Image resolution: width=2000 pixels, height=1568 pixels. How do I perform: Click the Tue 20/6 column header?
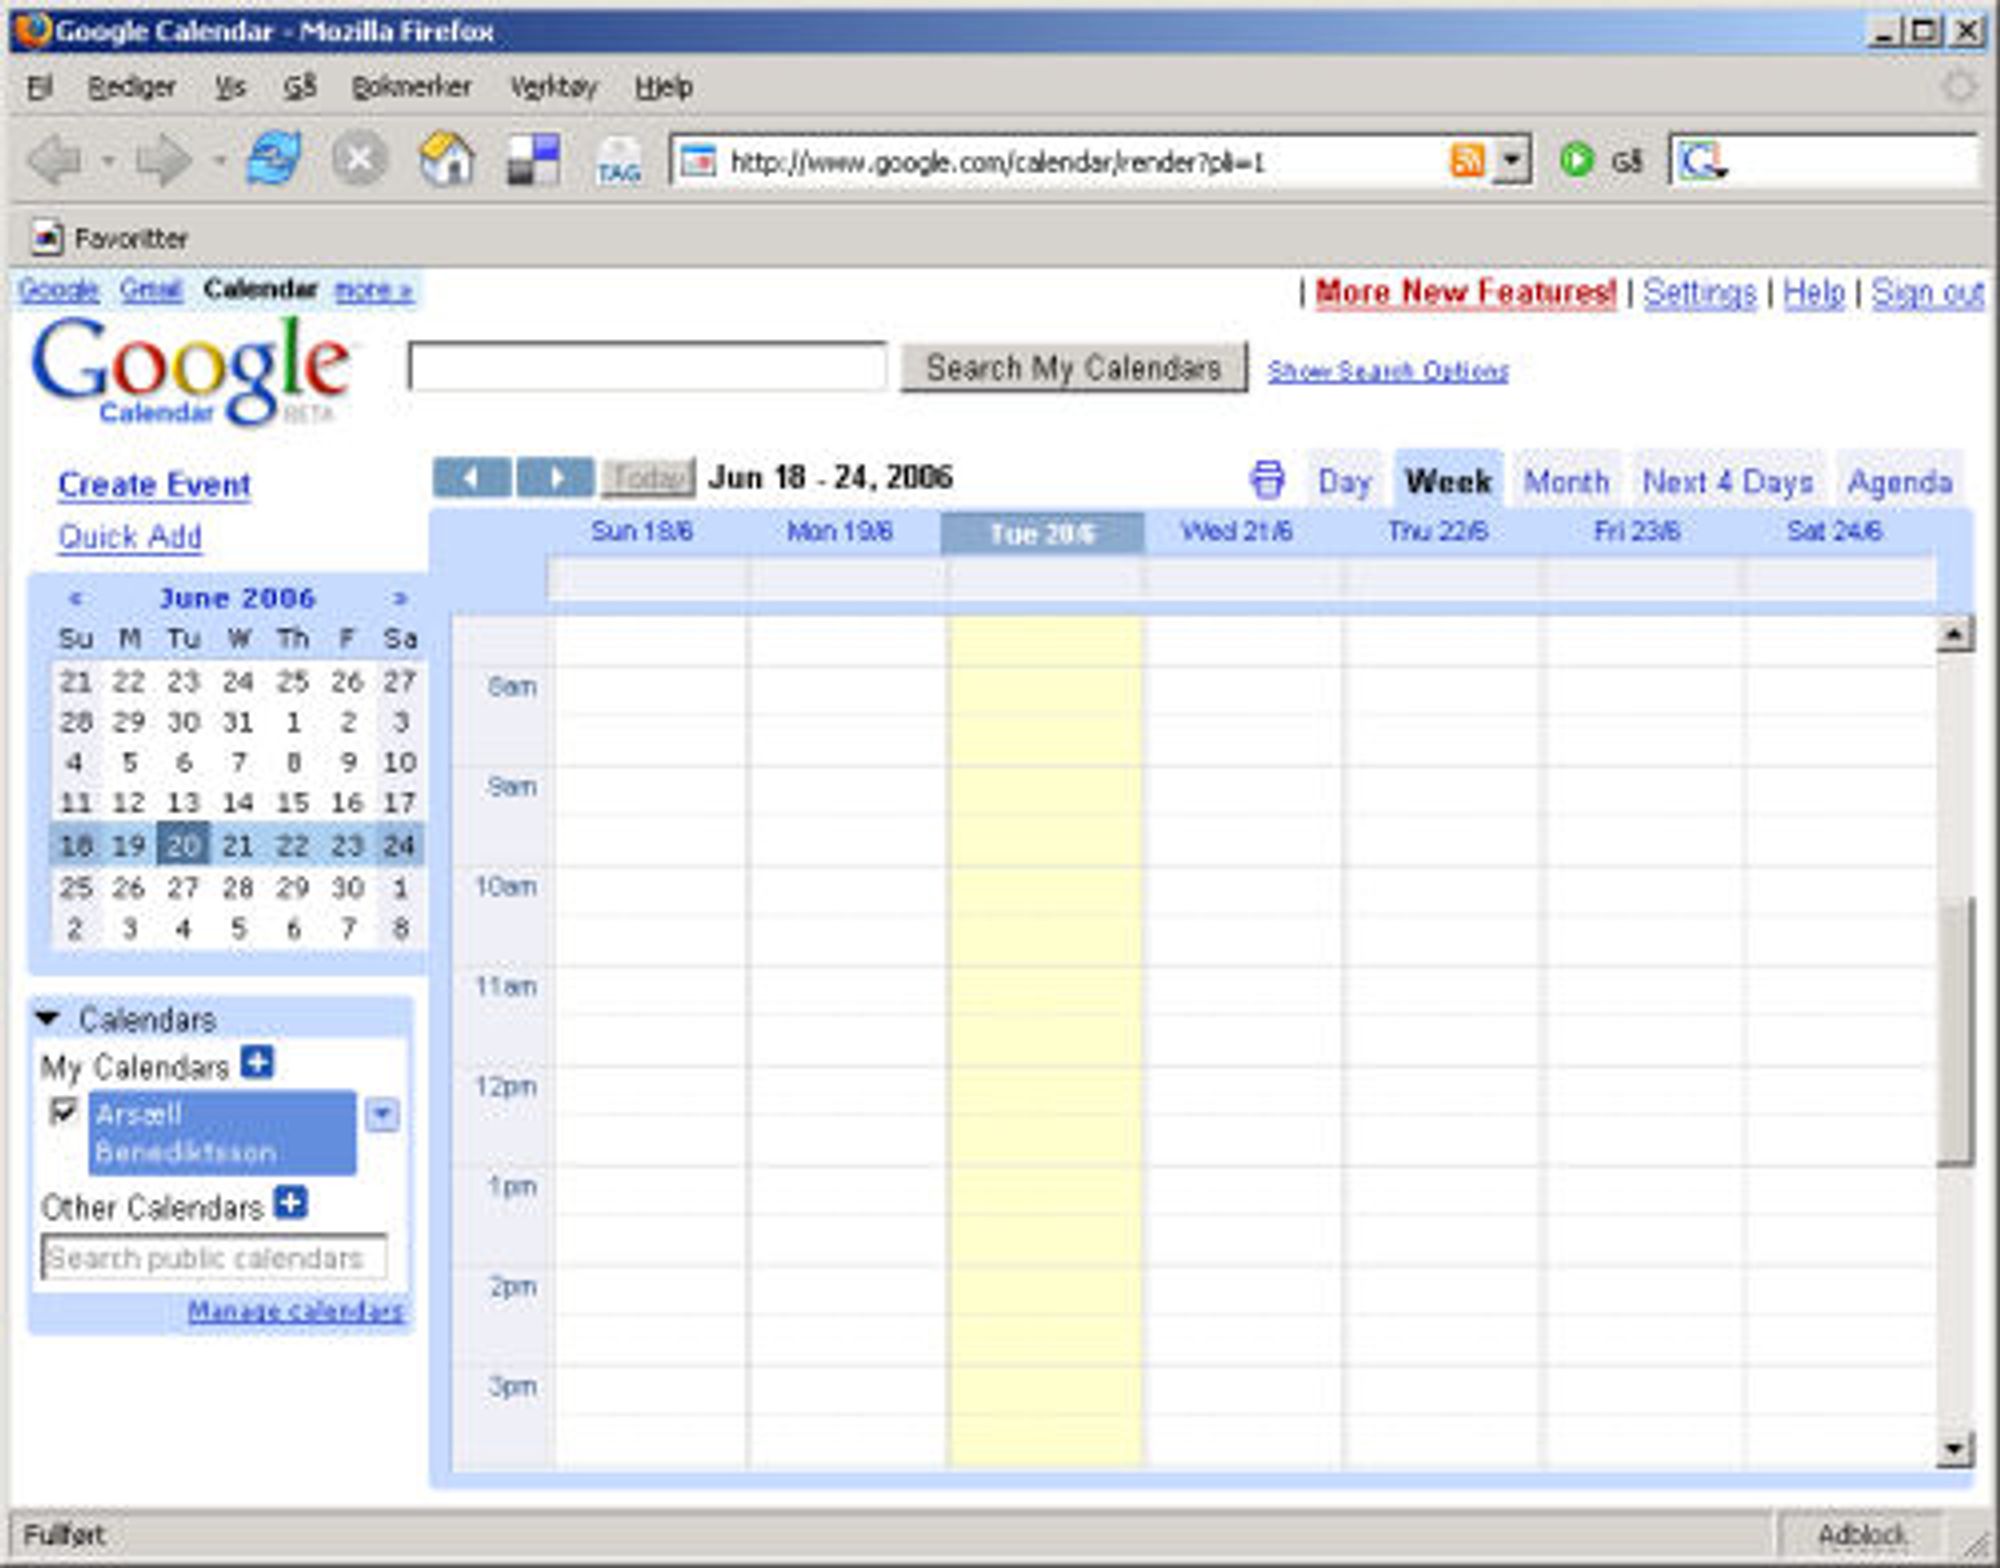(x=1042, y=533)
